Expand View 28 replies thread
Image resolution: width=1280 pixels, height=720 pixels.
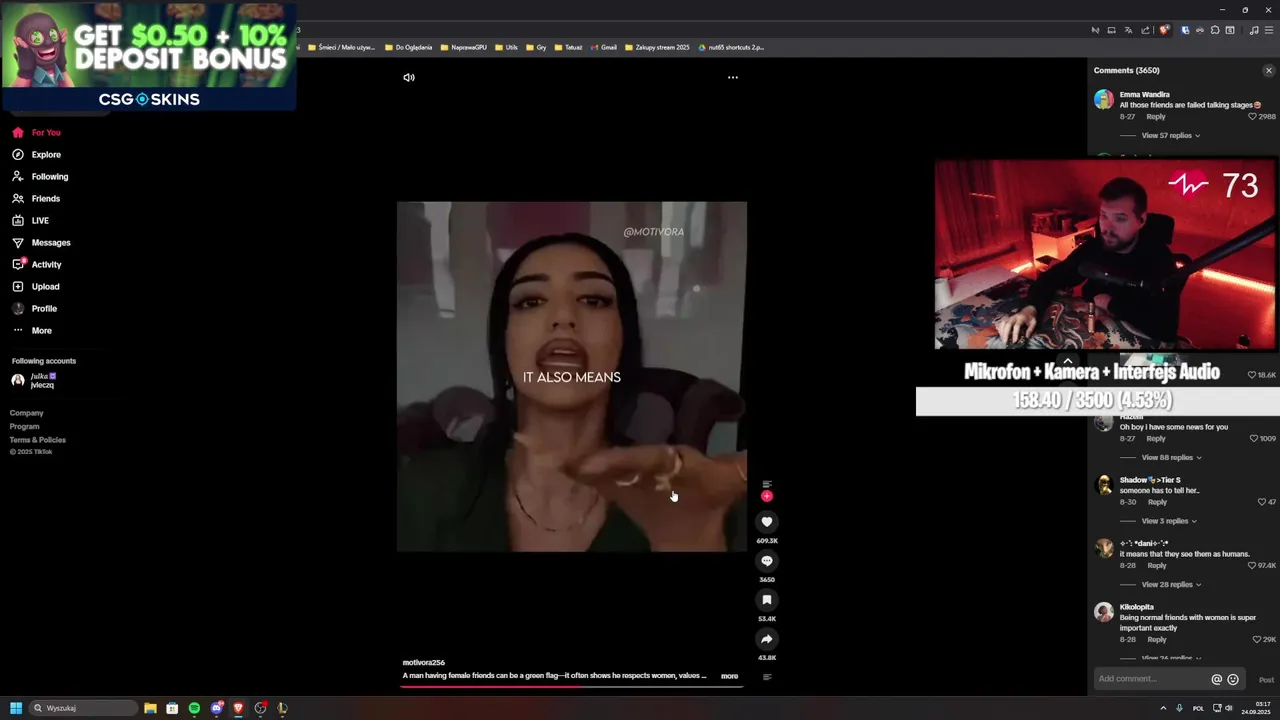point(1171,584)
